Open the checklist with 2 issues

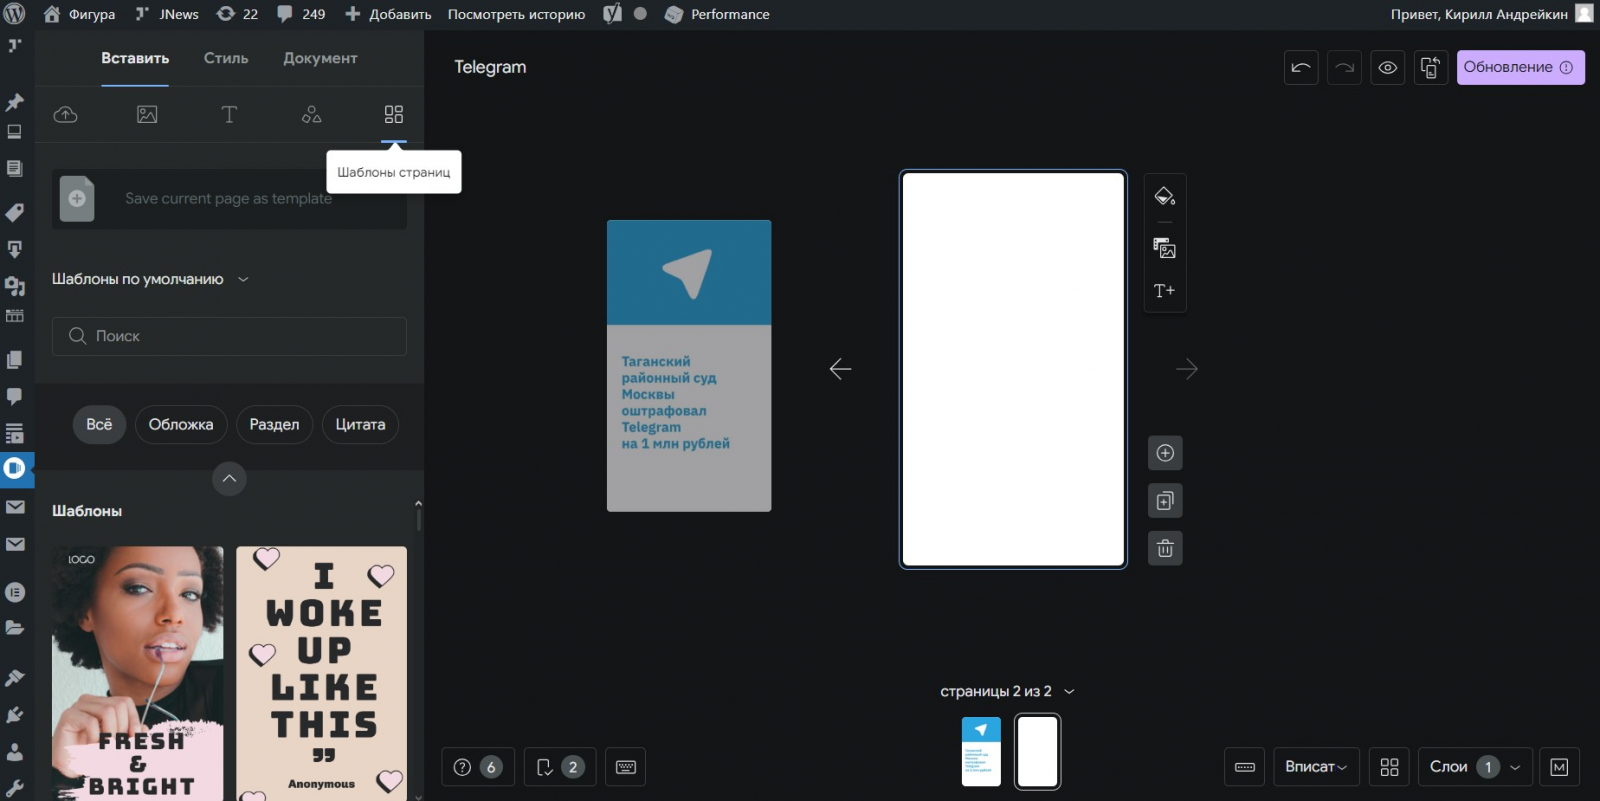click(x=560, y=767)
